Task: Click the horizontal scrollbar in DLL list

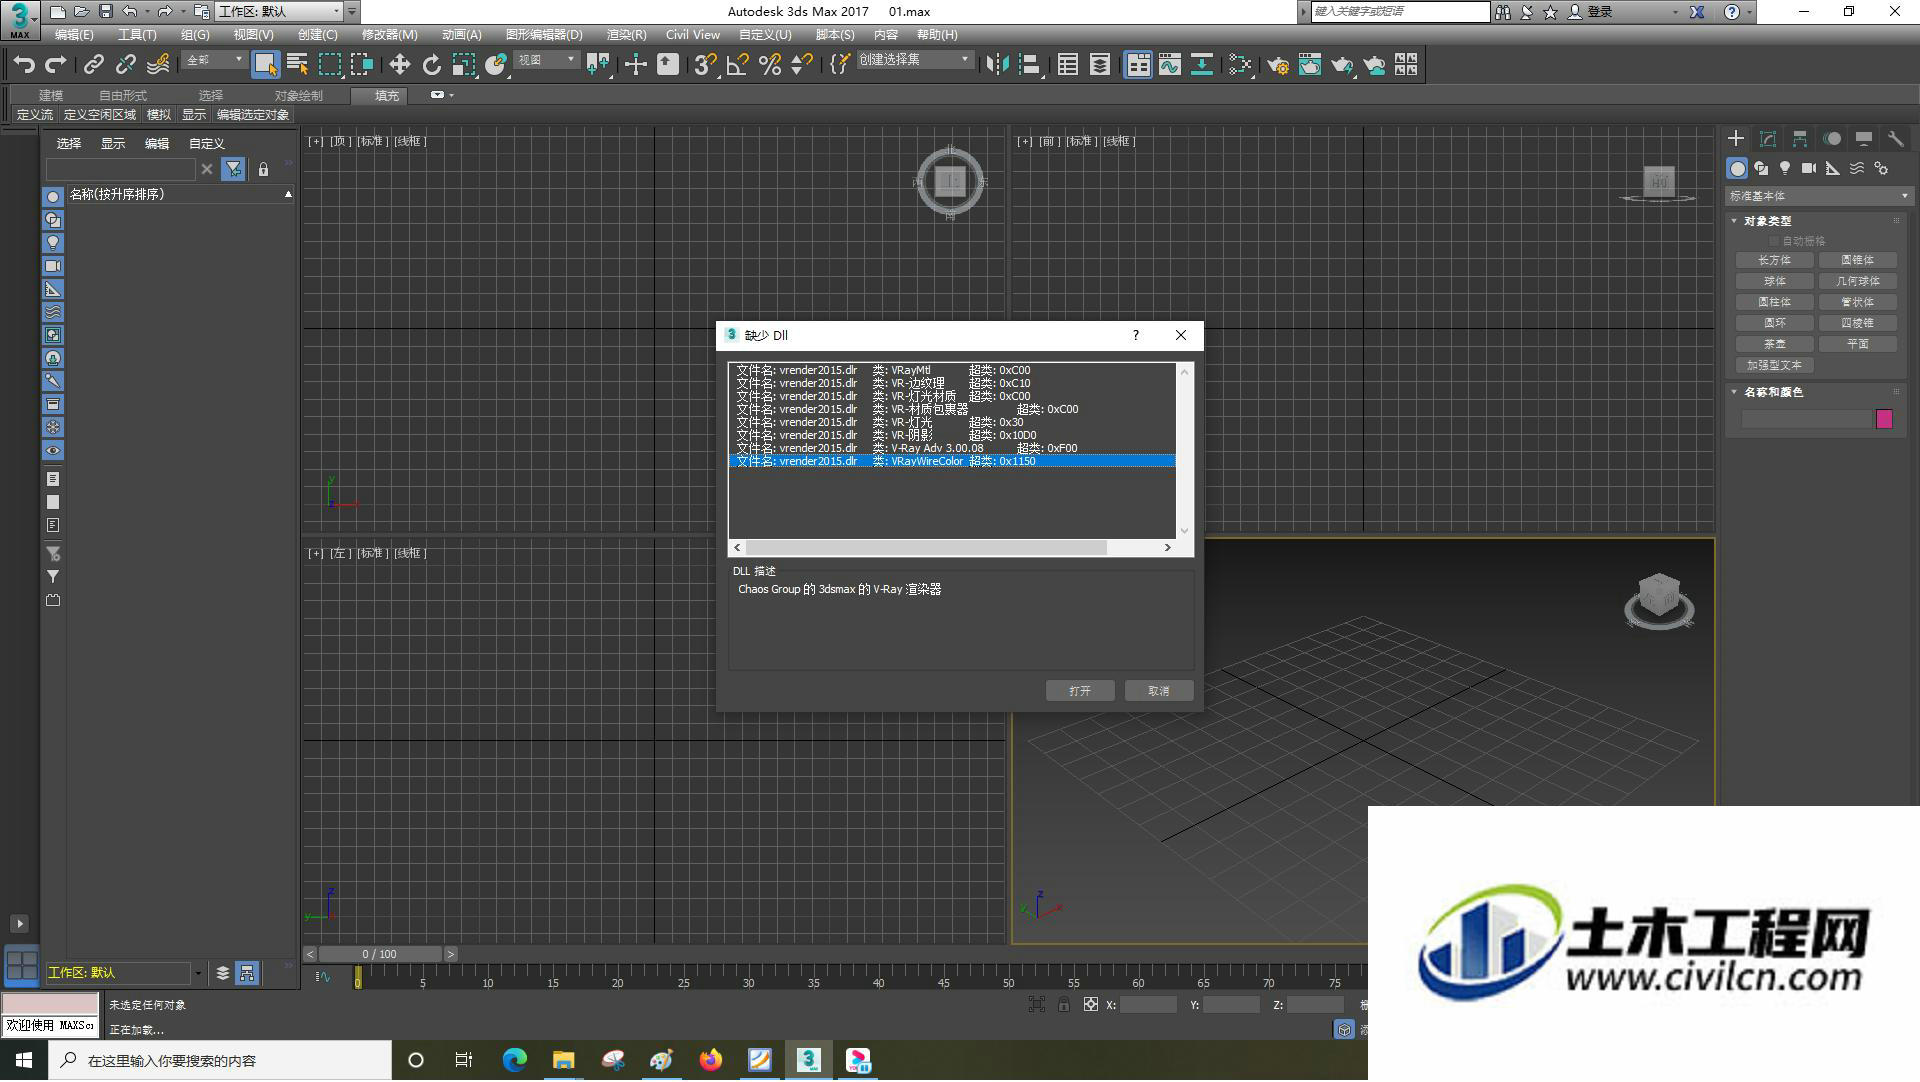Action: coord(926,547)
